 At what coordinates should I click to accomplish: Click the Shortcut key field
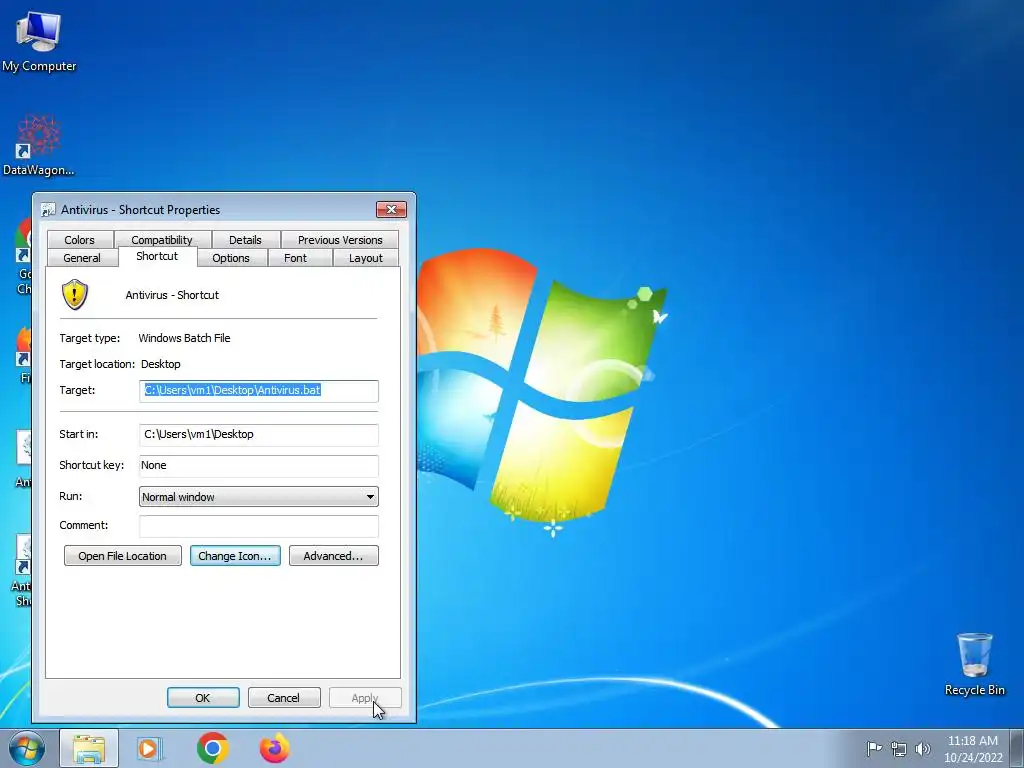[x=259, y=466]
